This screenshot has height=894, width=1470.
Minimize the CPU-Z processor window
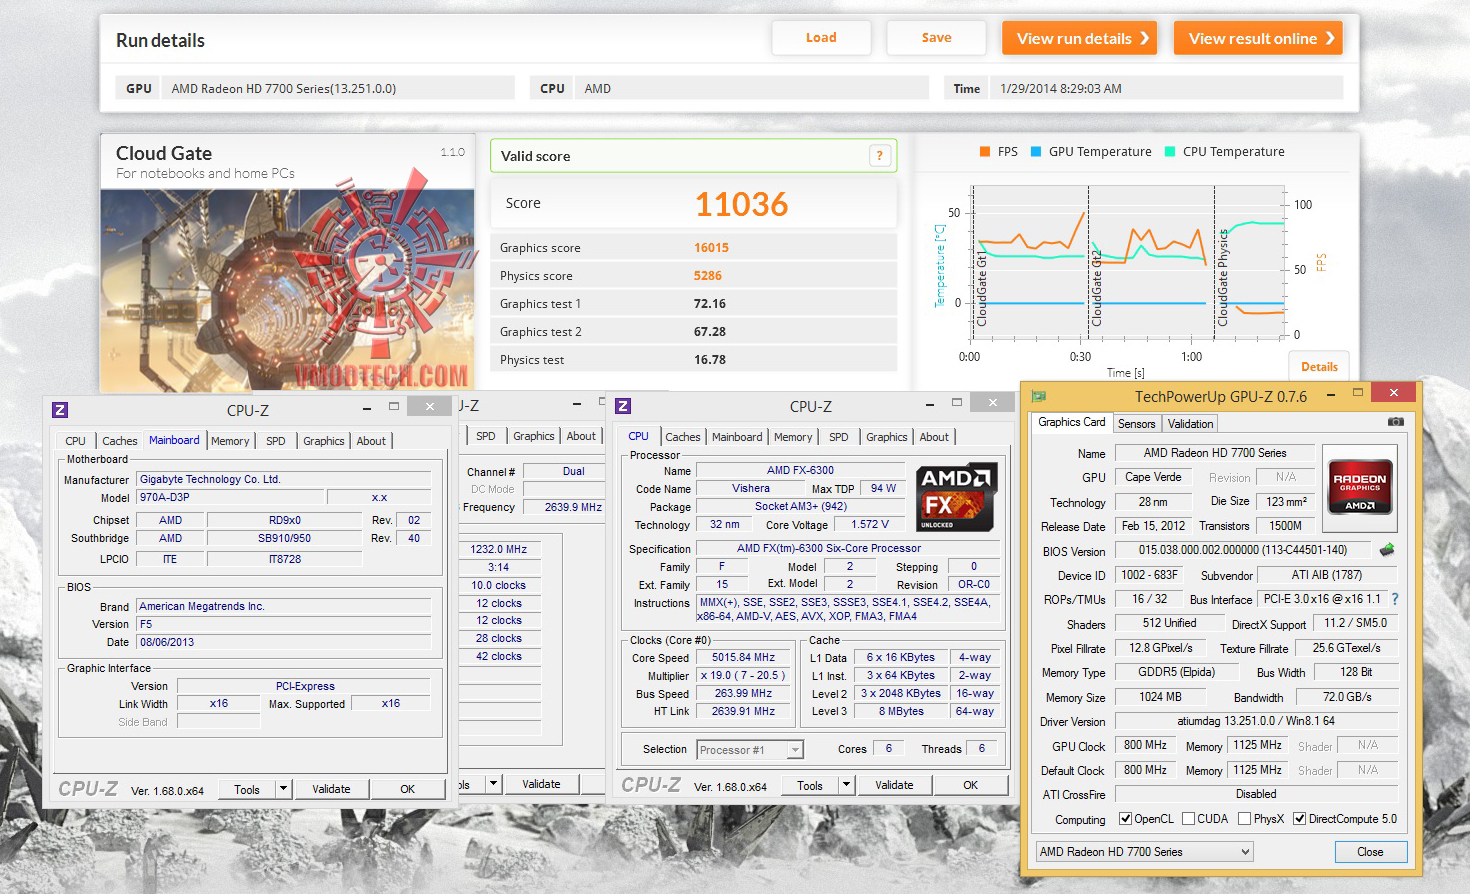point(930,403)
